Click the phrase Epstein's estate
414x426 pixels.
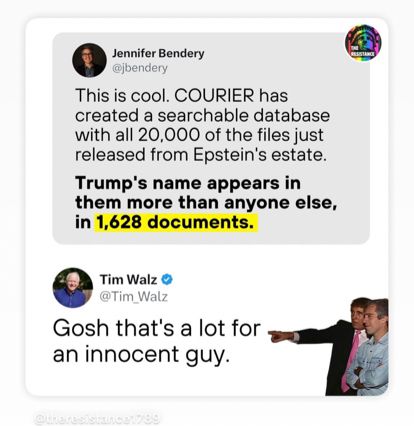tap(260, 155)
